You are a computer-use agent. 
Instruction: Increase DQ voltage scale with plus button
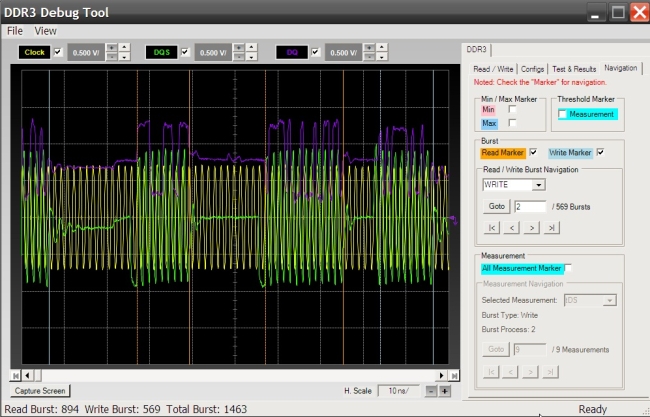369,48
